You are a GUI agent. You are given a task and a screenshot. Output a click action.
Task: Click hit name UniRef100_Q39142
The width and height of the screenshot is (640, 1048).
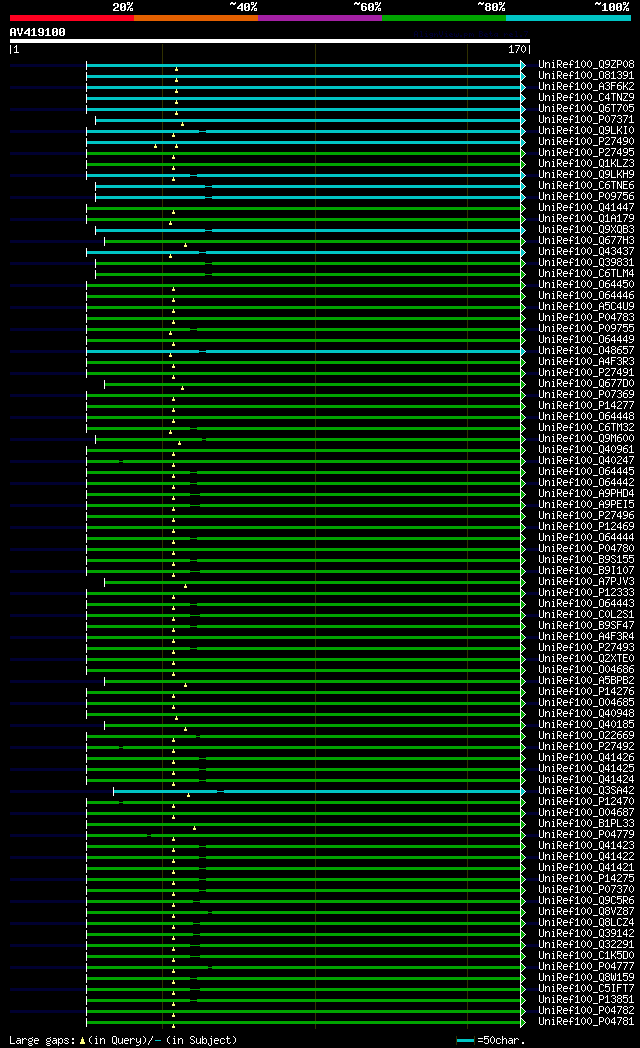point(587,934)
